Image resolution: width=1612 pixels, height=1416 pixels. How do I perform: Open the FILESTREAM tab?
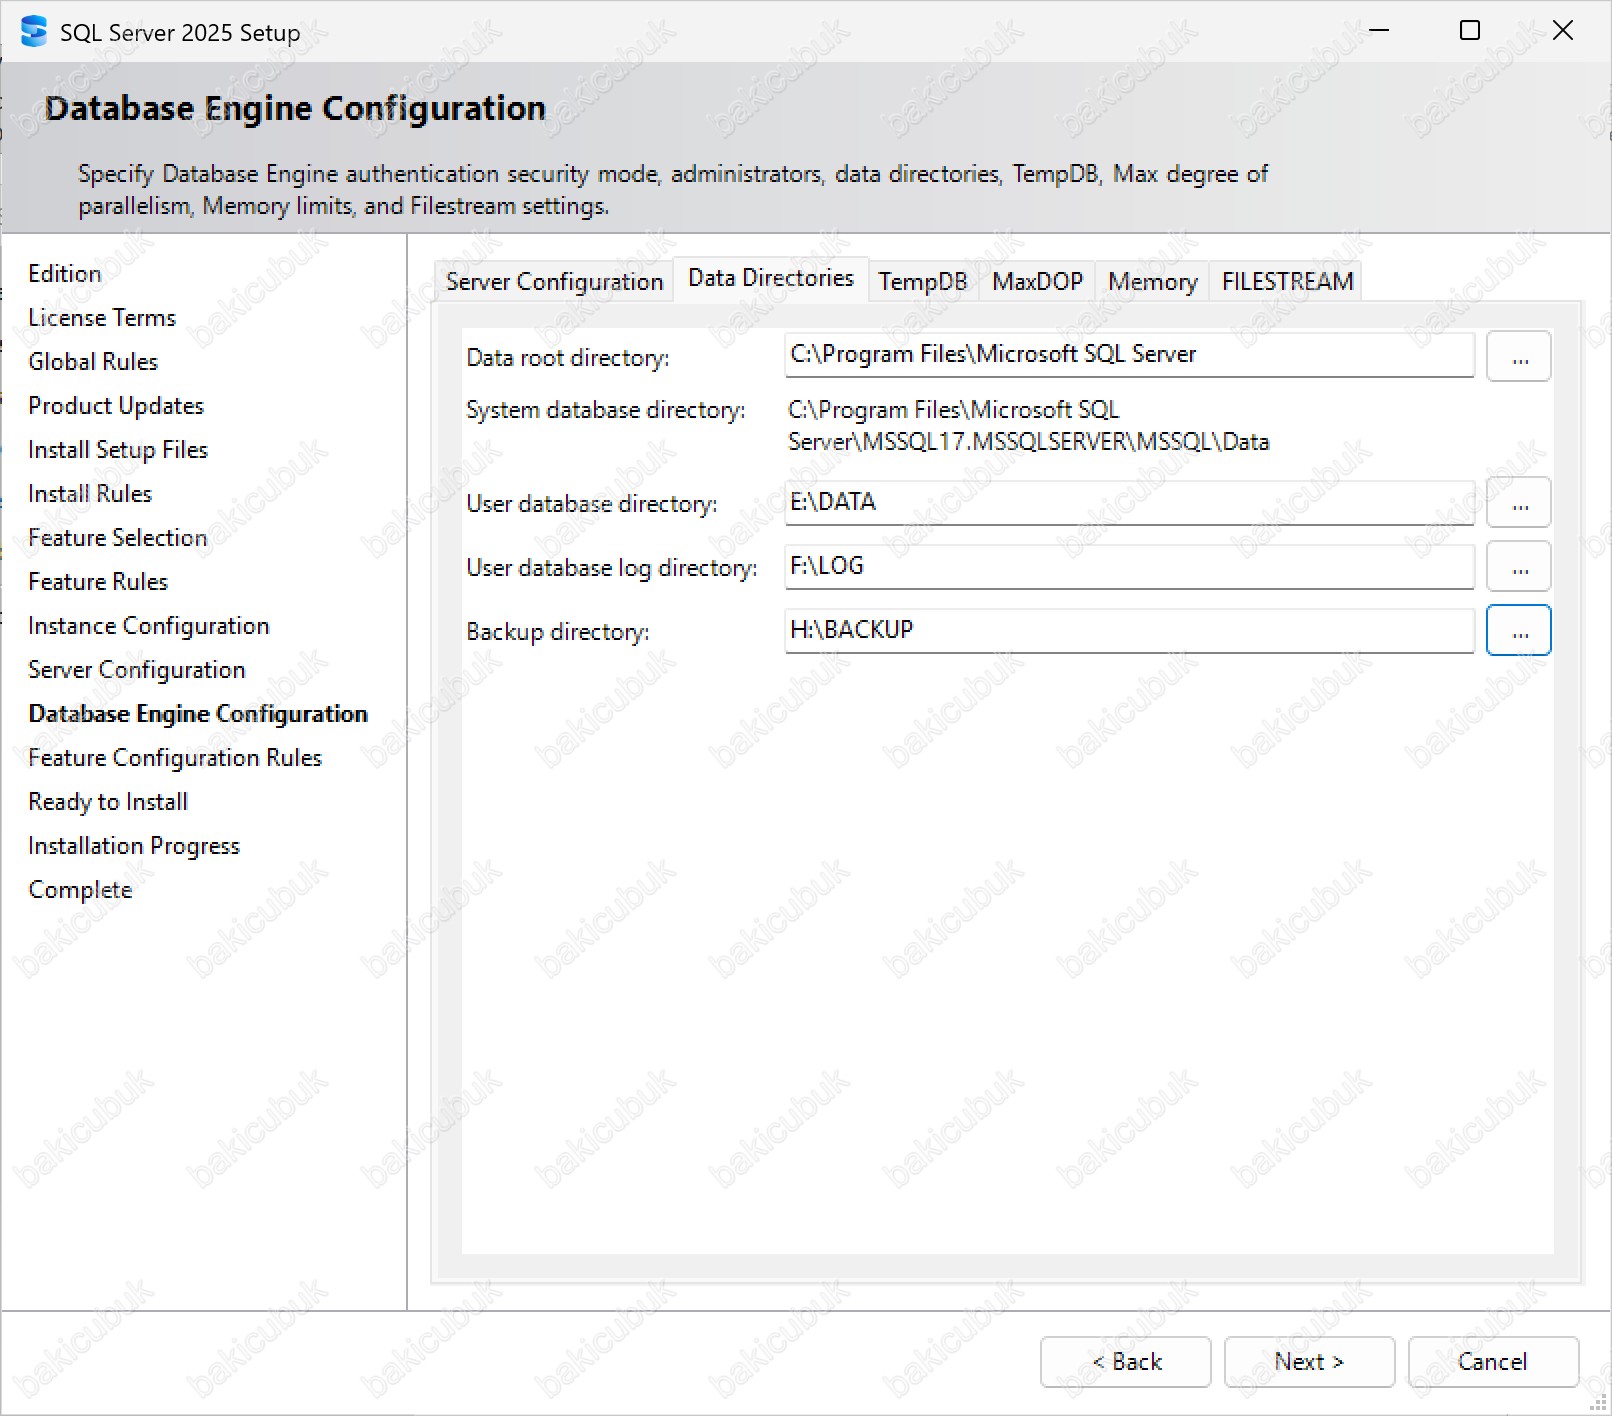[x=1287, y=282]
